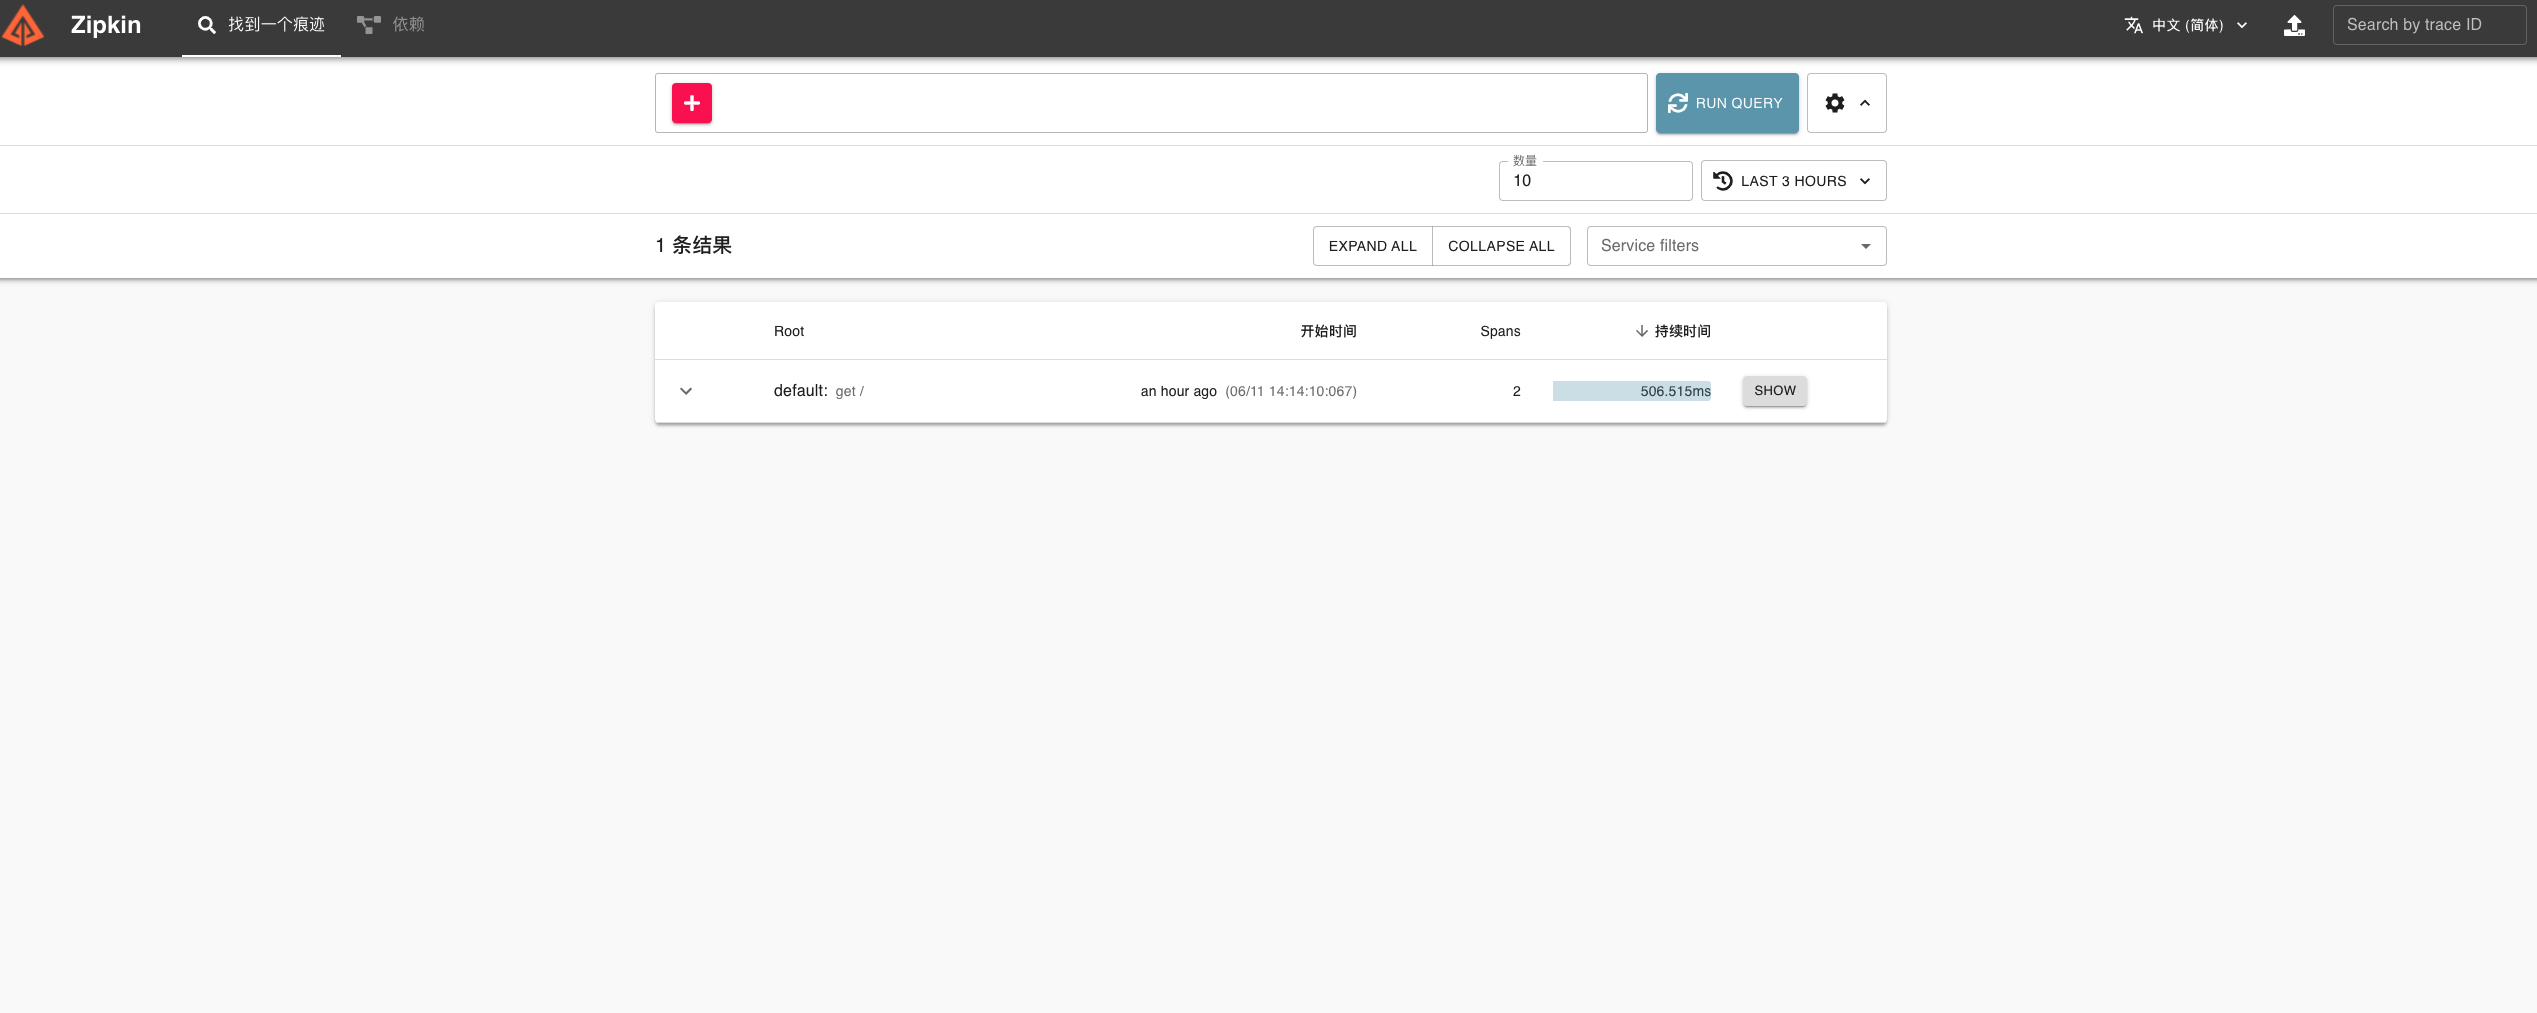Collapse the settings panel chevron
2537x1013 pixels.
(x=1865, y=103)
